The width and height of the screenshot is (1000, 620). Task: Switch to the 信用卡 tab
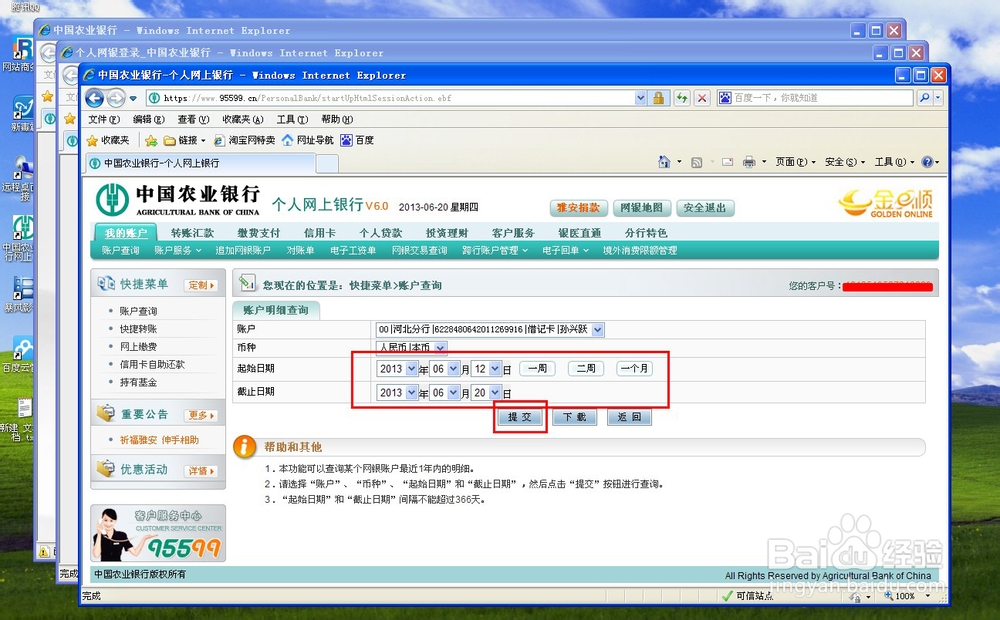click(319, 233)
